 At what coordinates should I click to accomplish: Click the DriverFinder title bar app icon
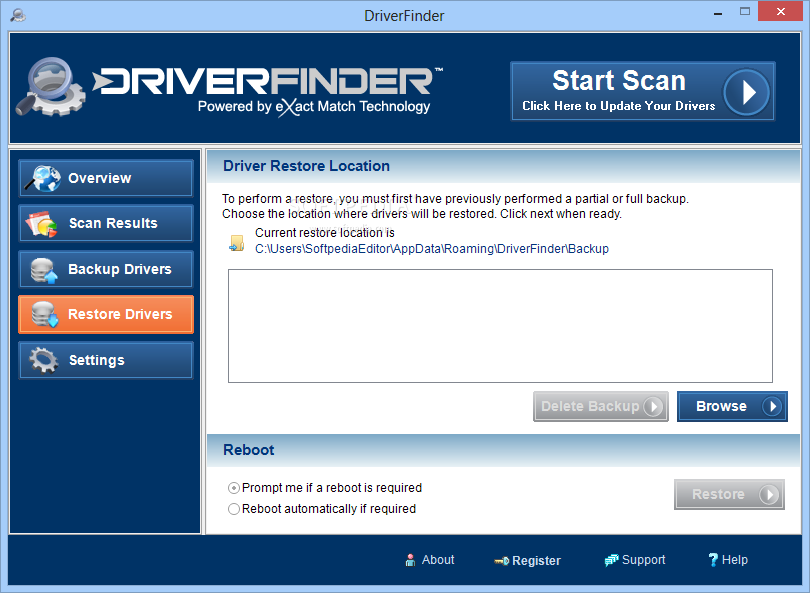coord(19,15)
